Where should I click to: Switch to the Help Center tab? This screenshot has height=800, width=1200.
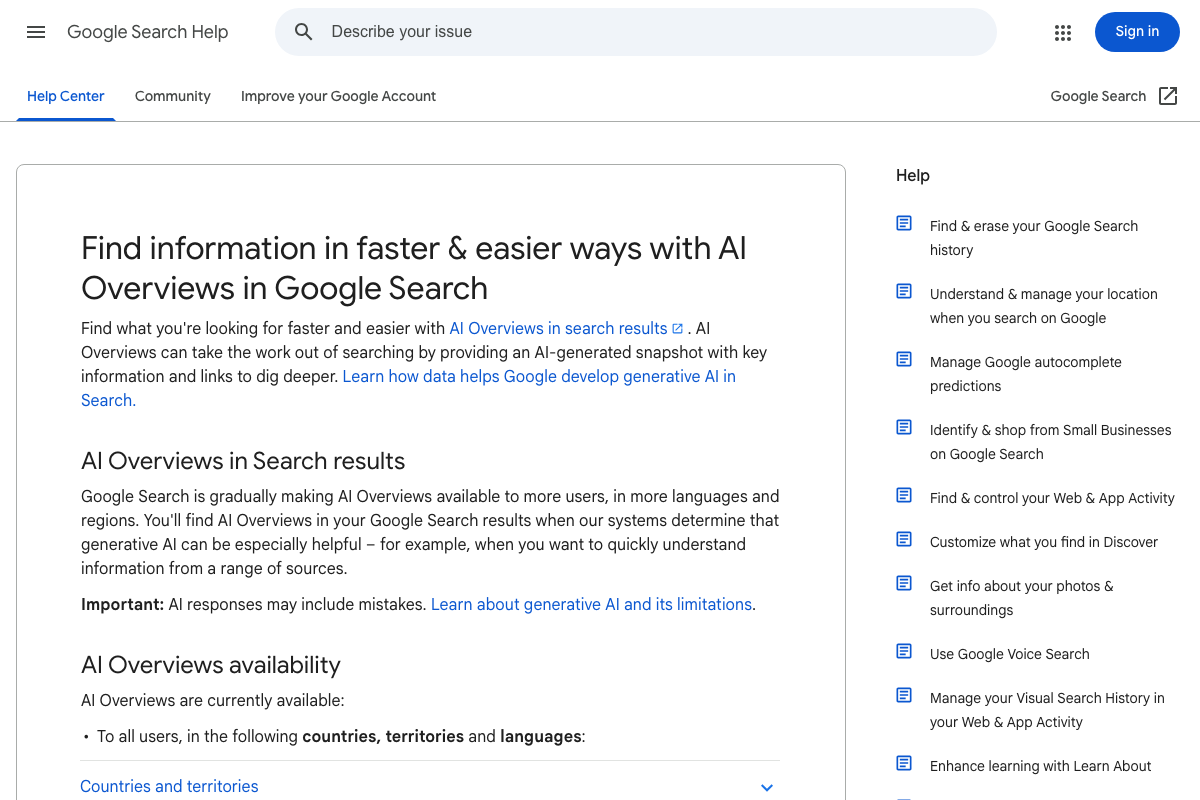point(66,96)
